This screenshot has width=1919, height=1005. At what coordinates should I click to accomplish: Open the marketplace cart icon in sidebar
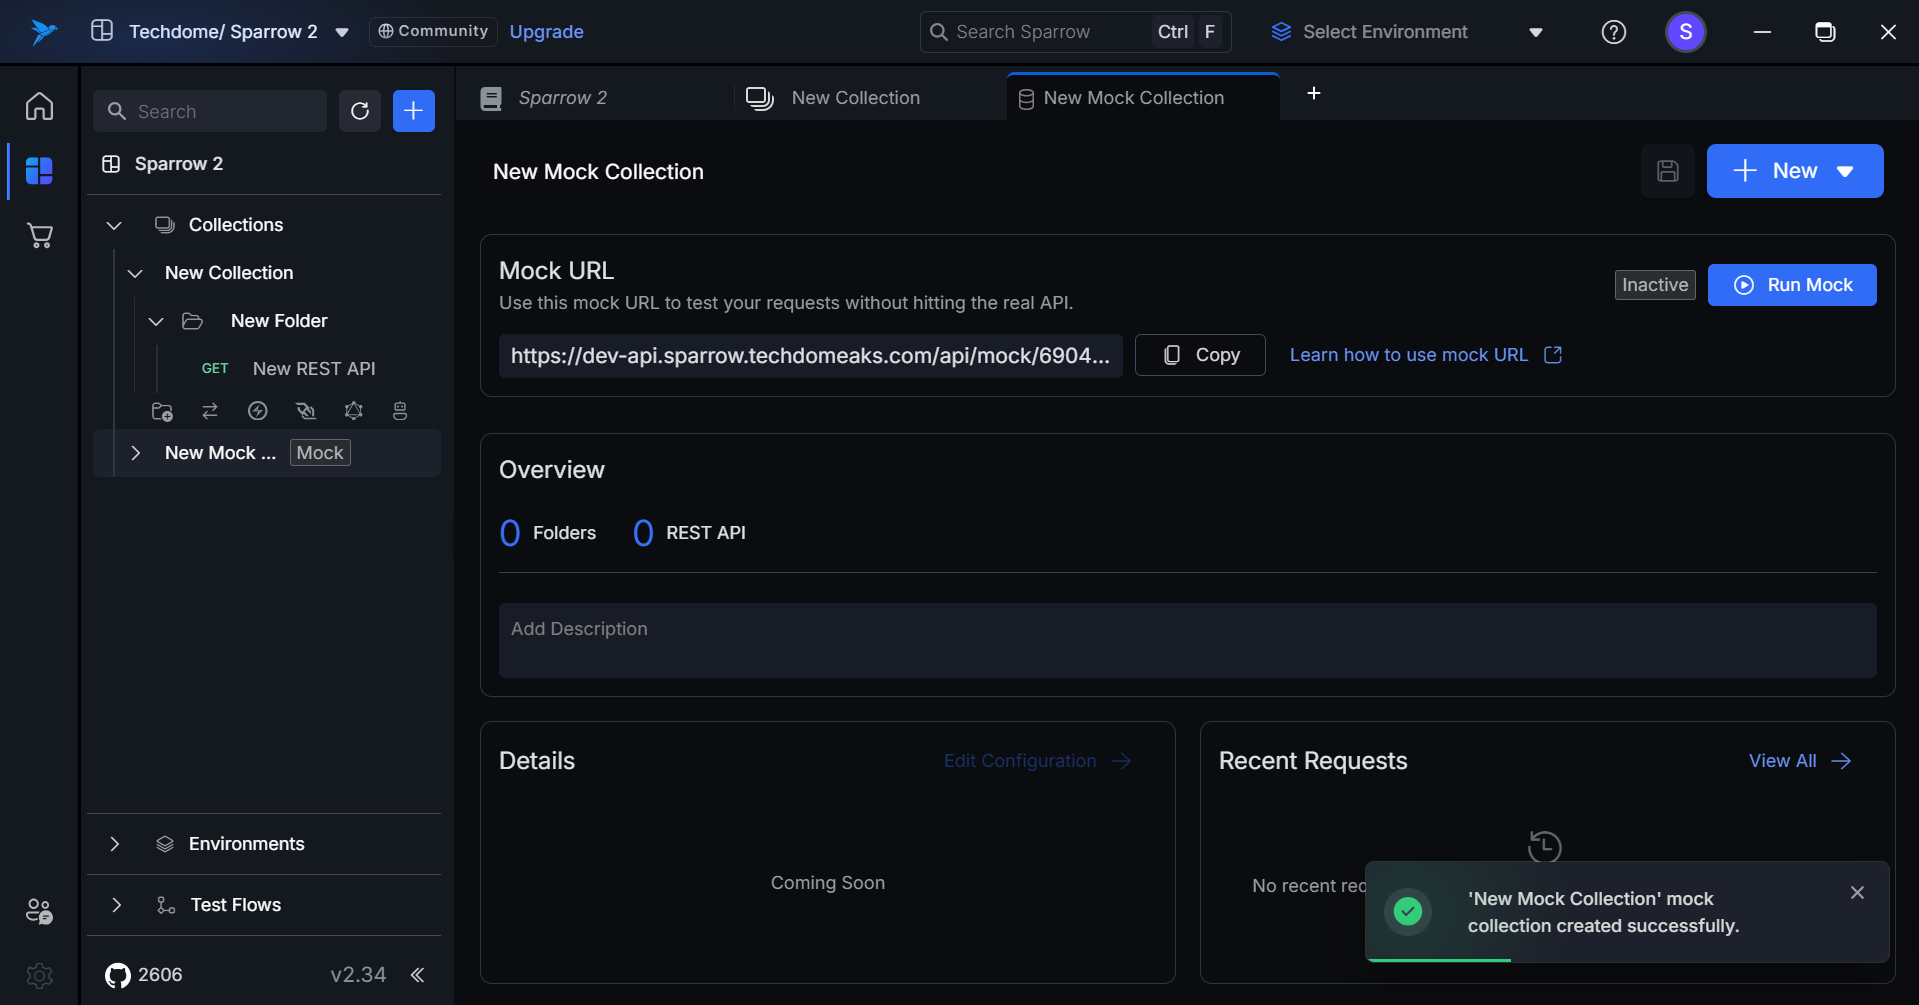(39, 236)
